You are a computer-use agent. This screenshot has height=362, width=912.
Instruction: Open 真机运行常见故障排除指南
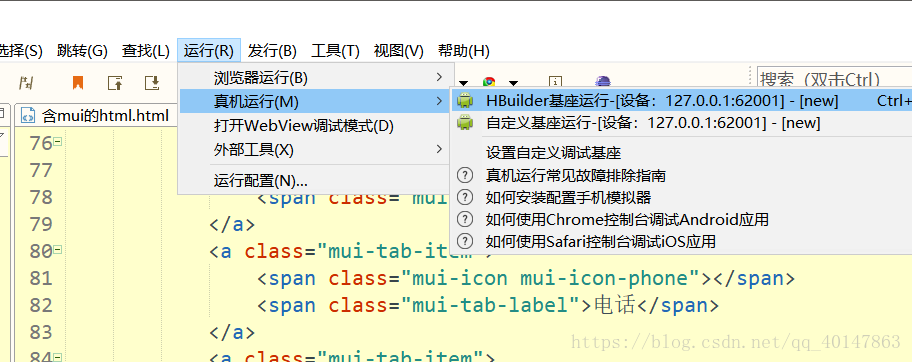682,175
